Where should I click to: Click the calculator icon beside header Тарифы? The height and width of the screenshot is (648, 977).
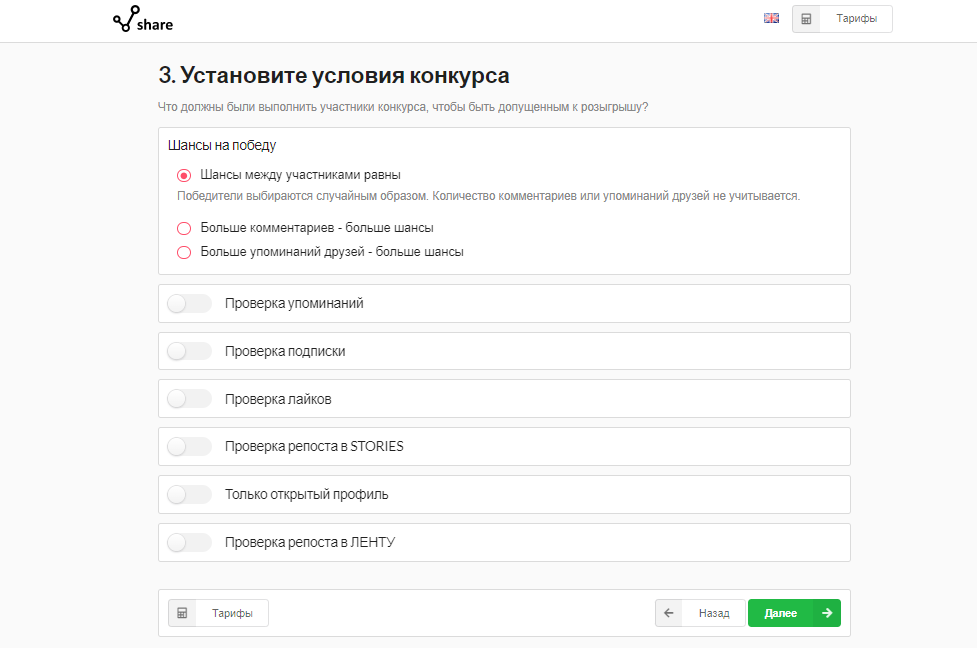click(x=806, y=18)
